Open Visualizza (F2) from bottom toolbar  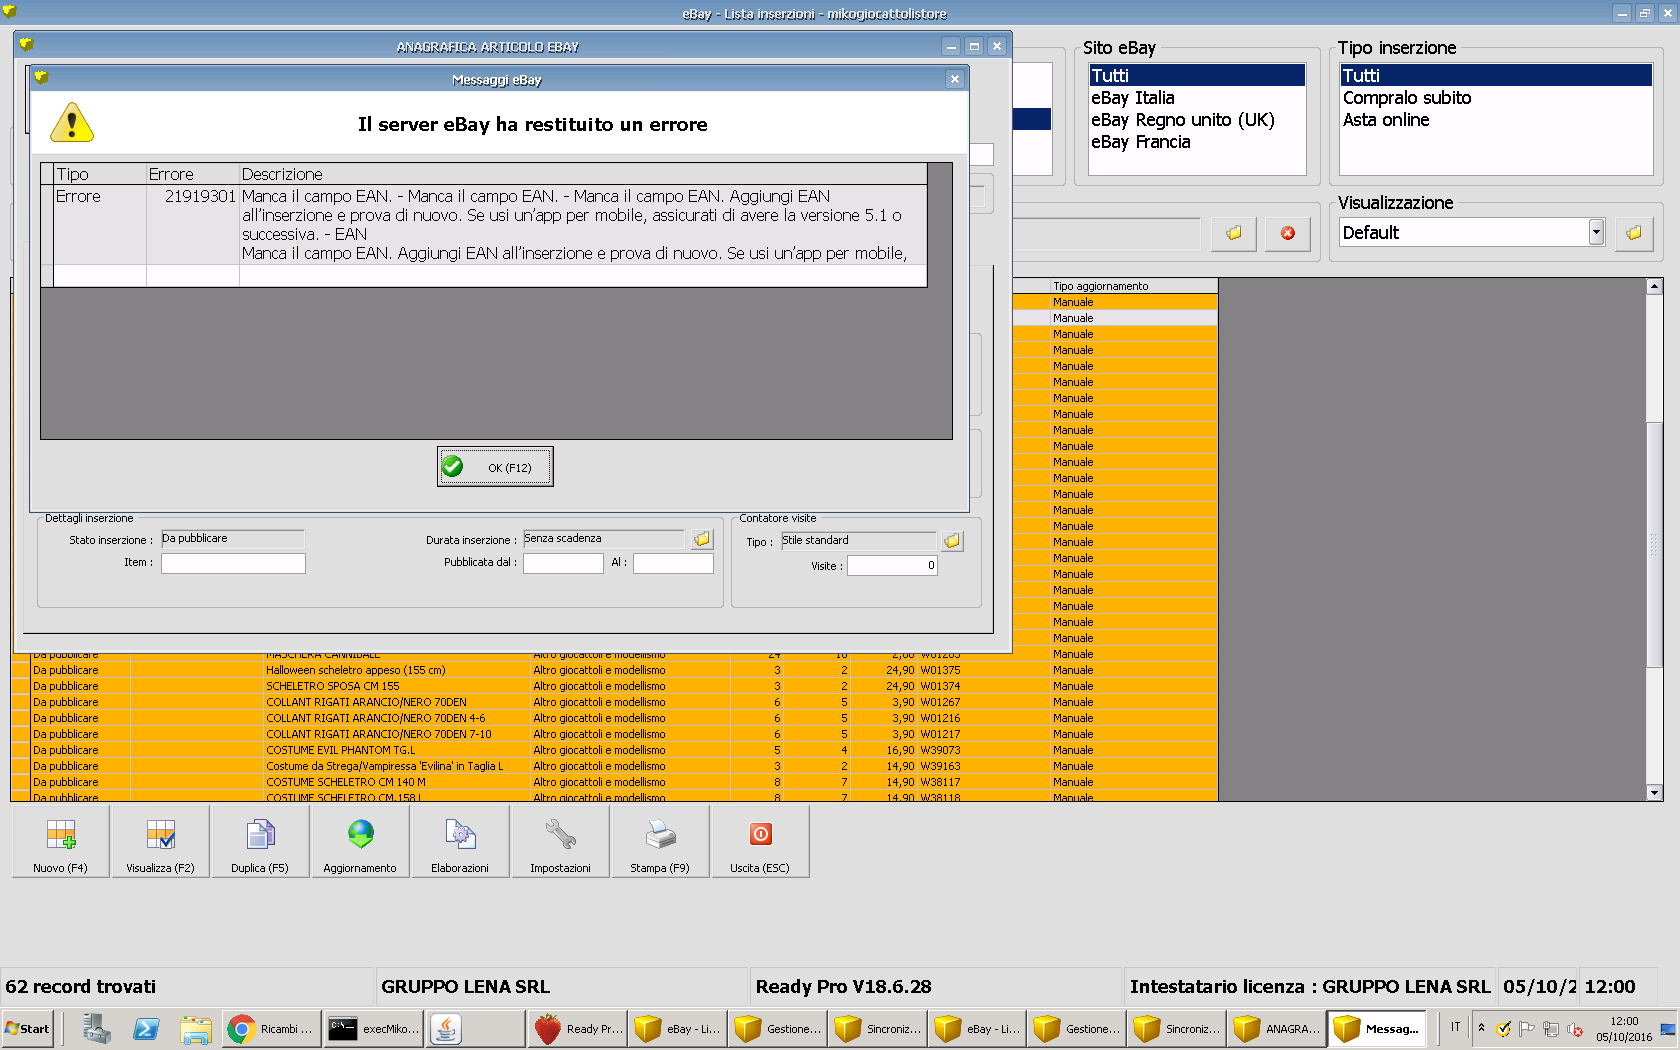160,841
